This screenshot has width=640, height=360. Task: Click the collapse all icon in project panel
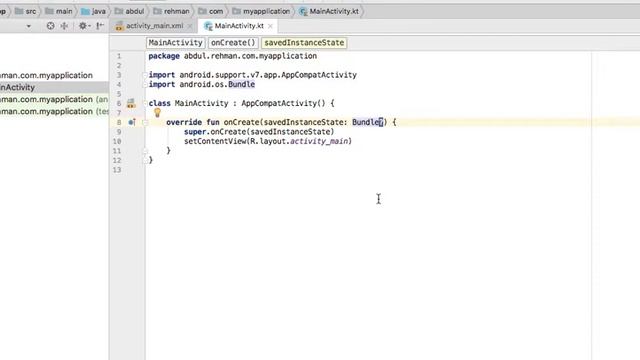pos(64,26)
